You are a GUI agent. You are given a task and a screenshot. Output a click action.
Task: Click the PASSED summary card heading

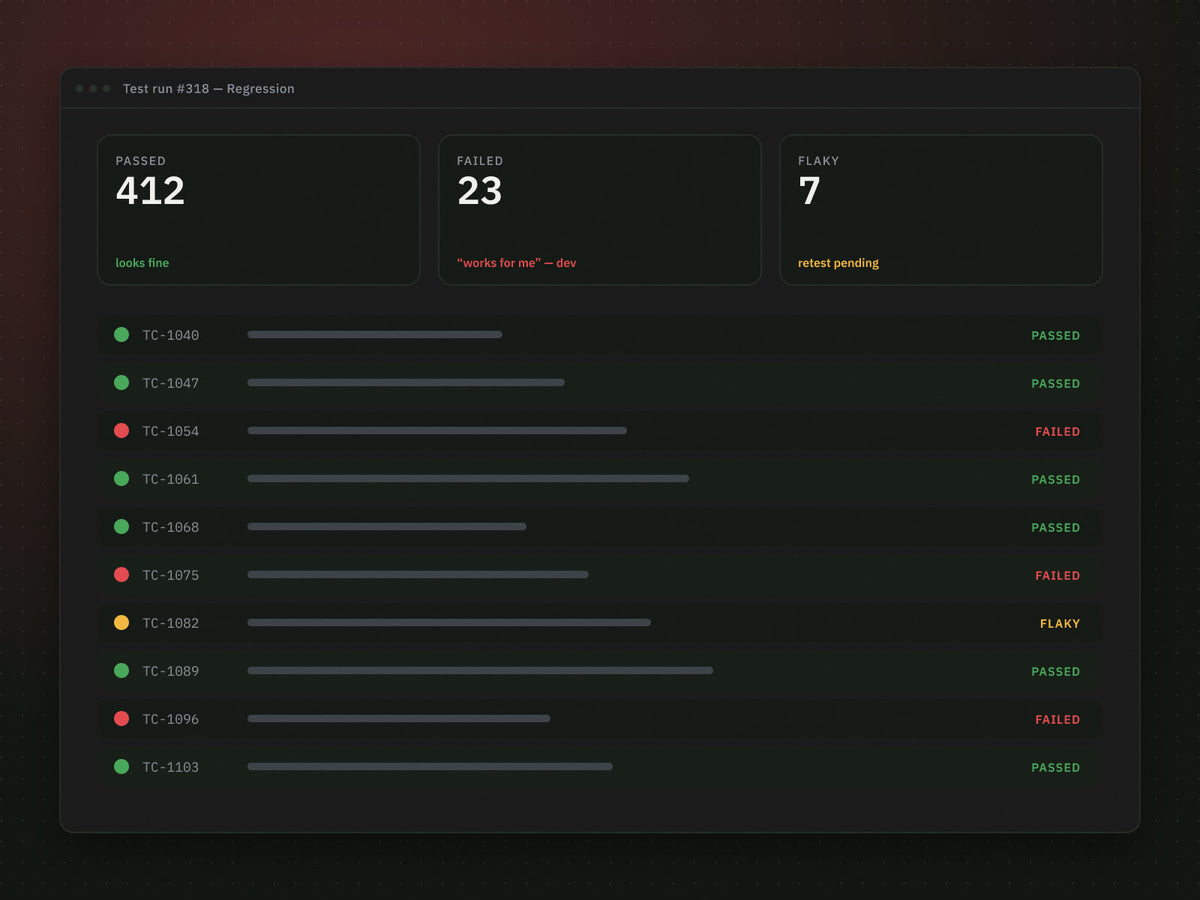click(x=141, y=161)
